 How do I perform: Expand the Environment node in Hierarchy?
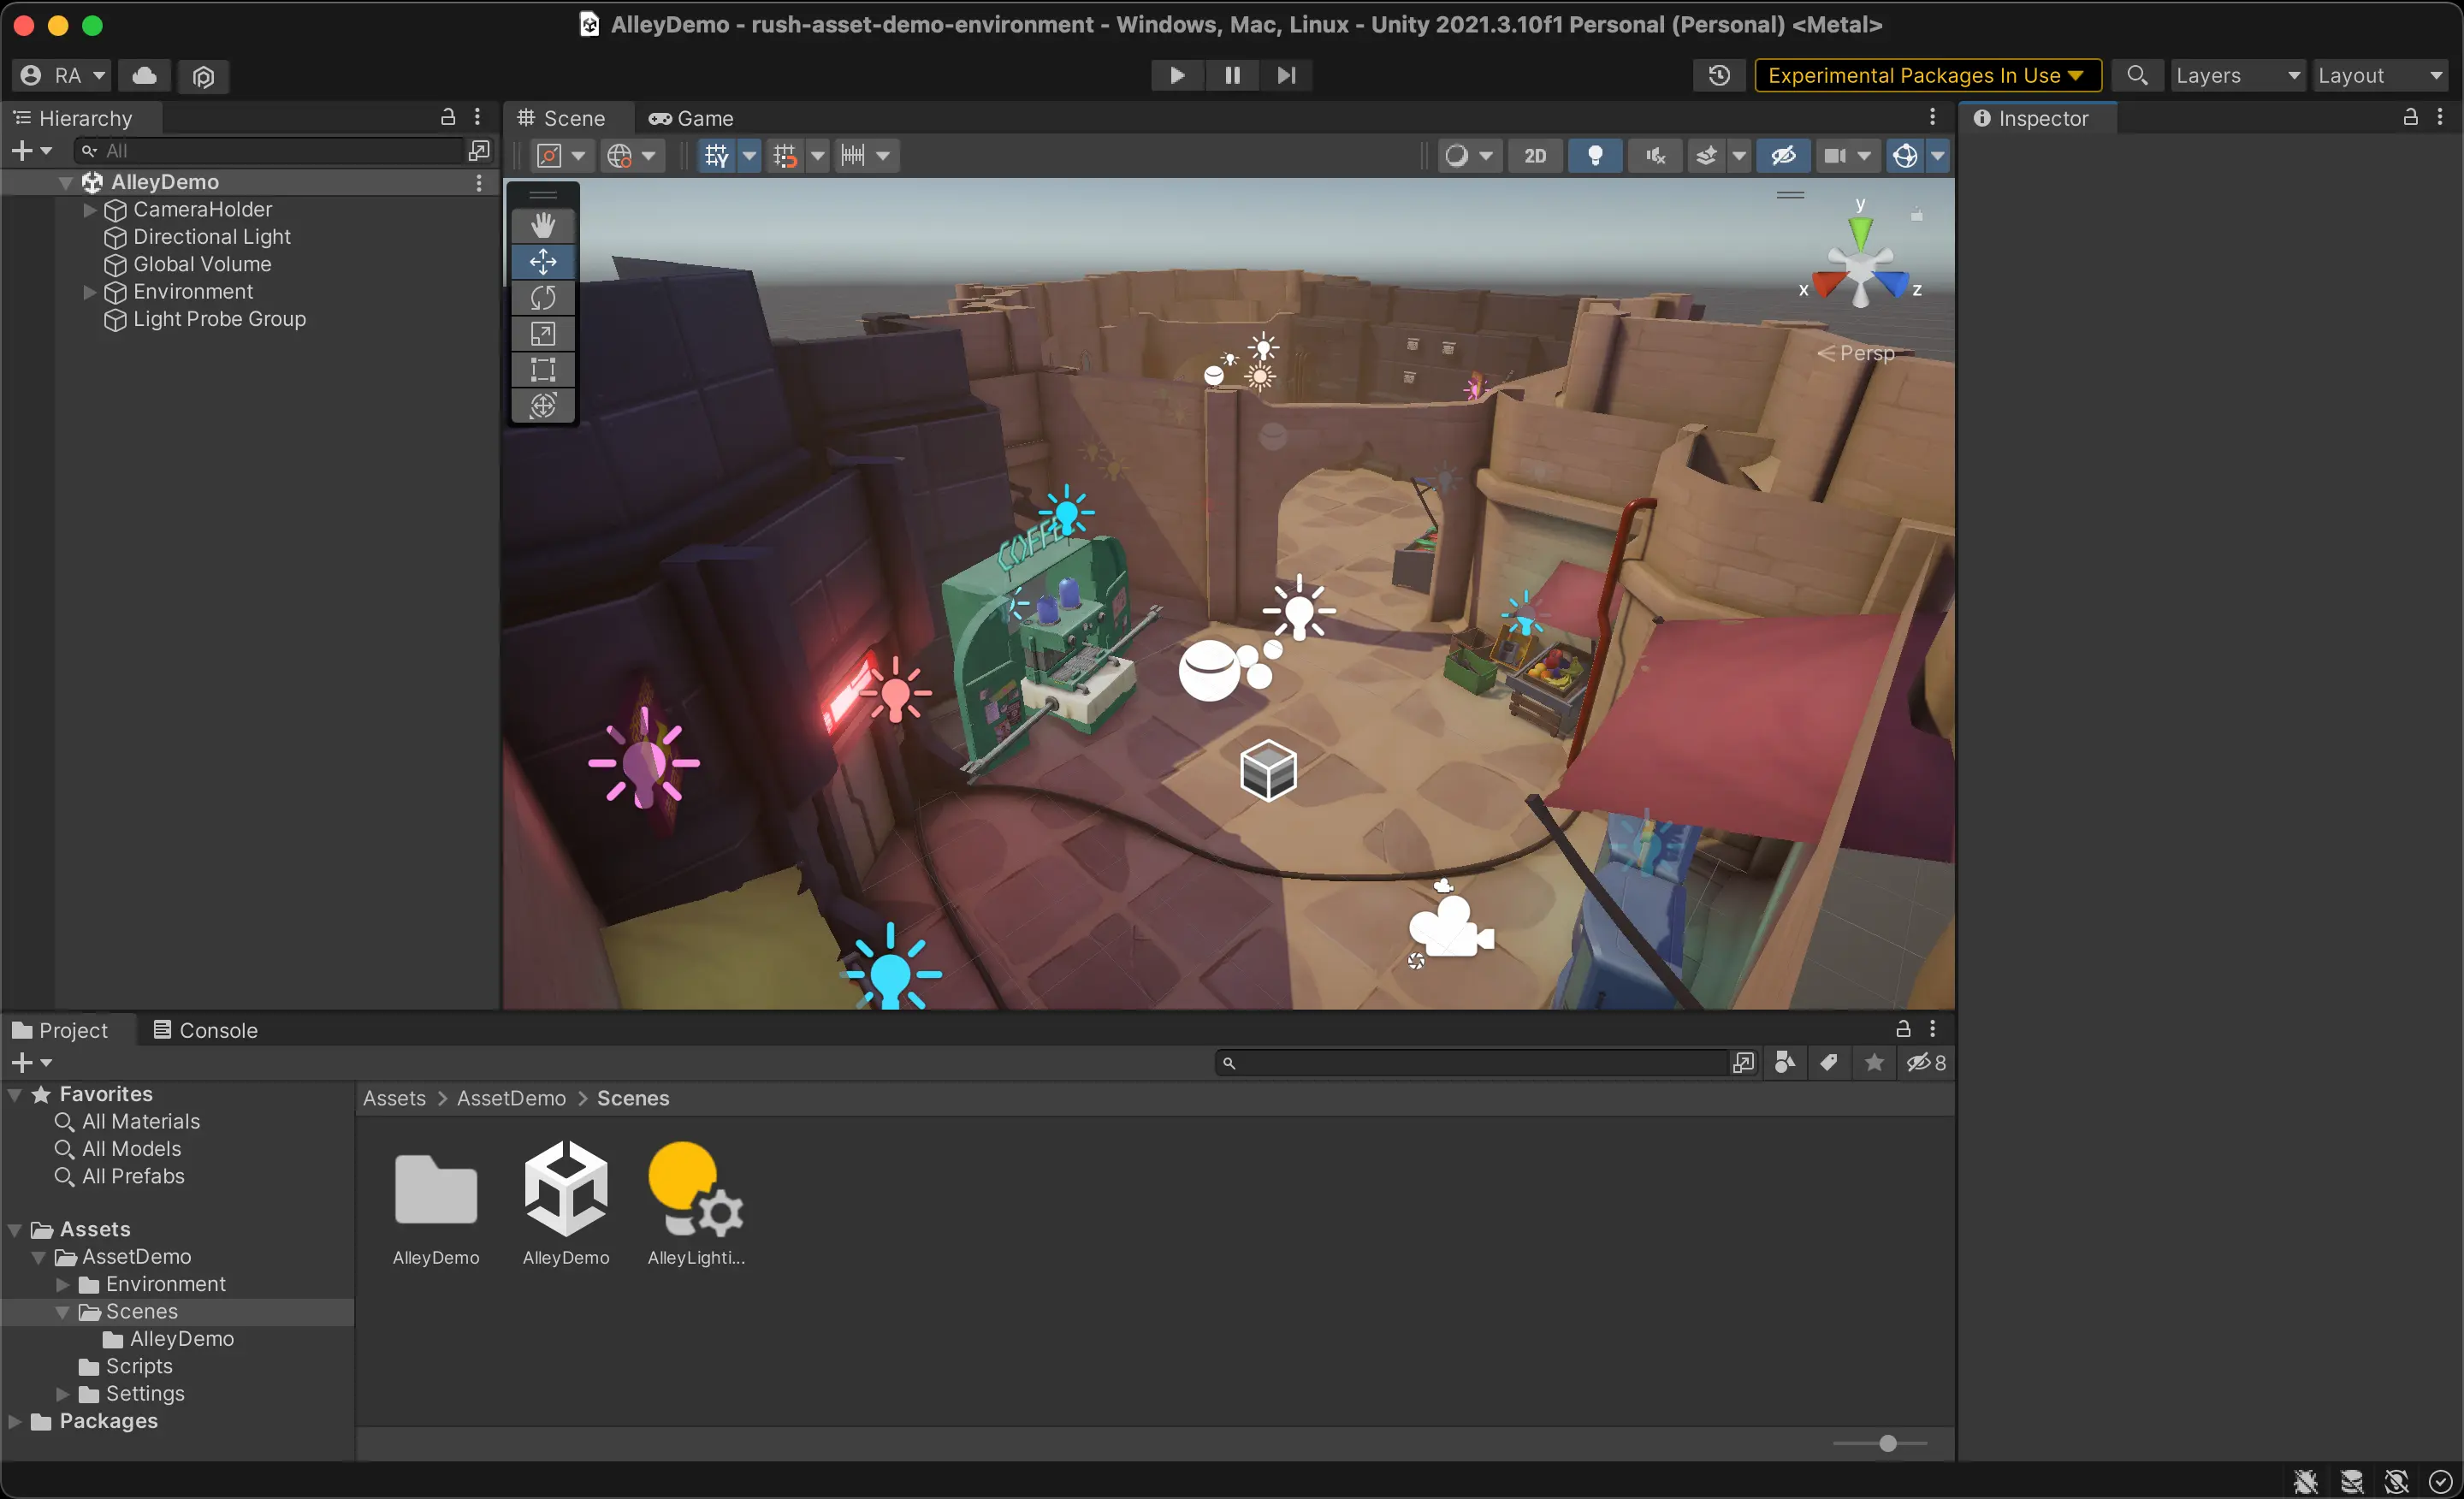coord(92,290)
